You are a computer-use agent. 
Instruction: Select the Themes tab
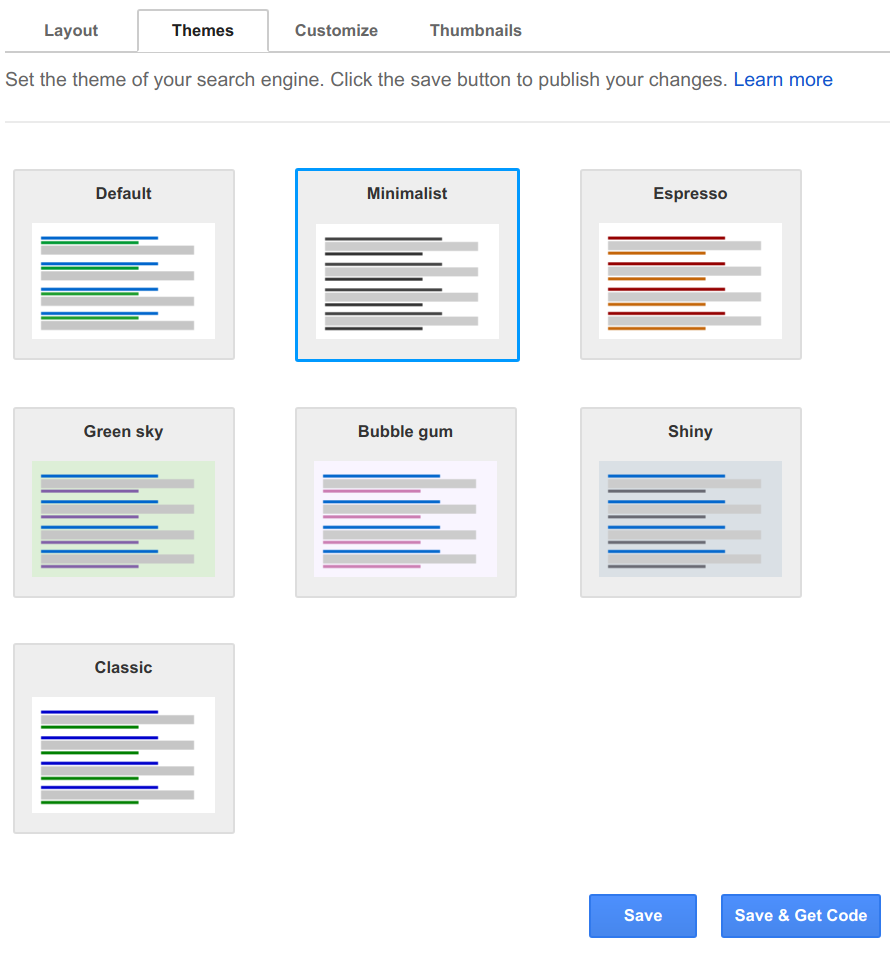pyautogui.click(x=203, y=30)
